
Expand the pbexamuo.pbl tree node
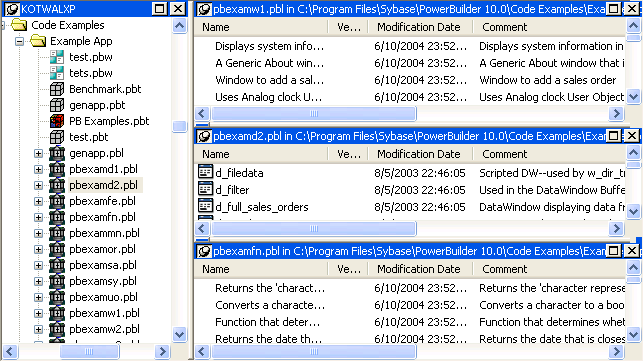38,297
